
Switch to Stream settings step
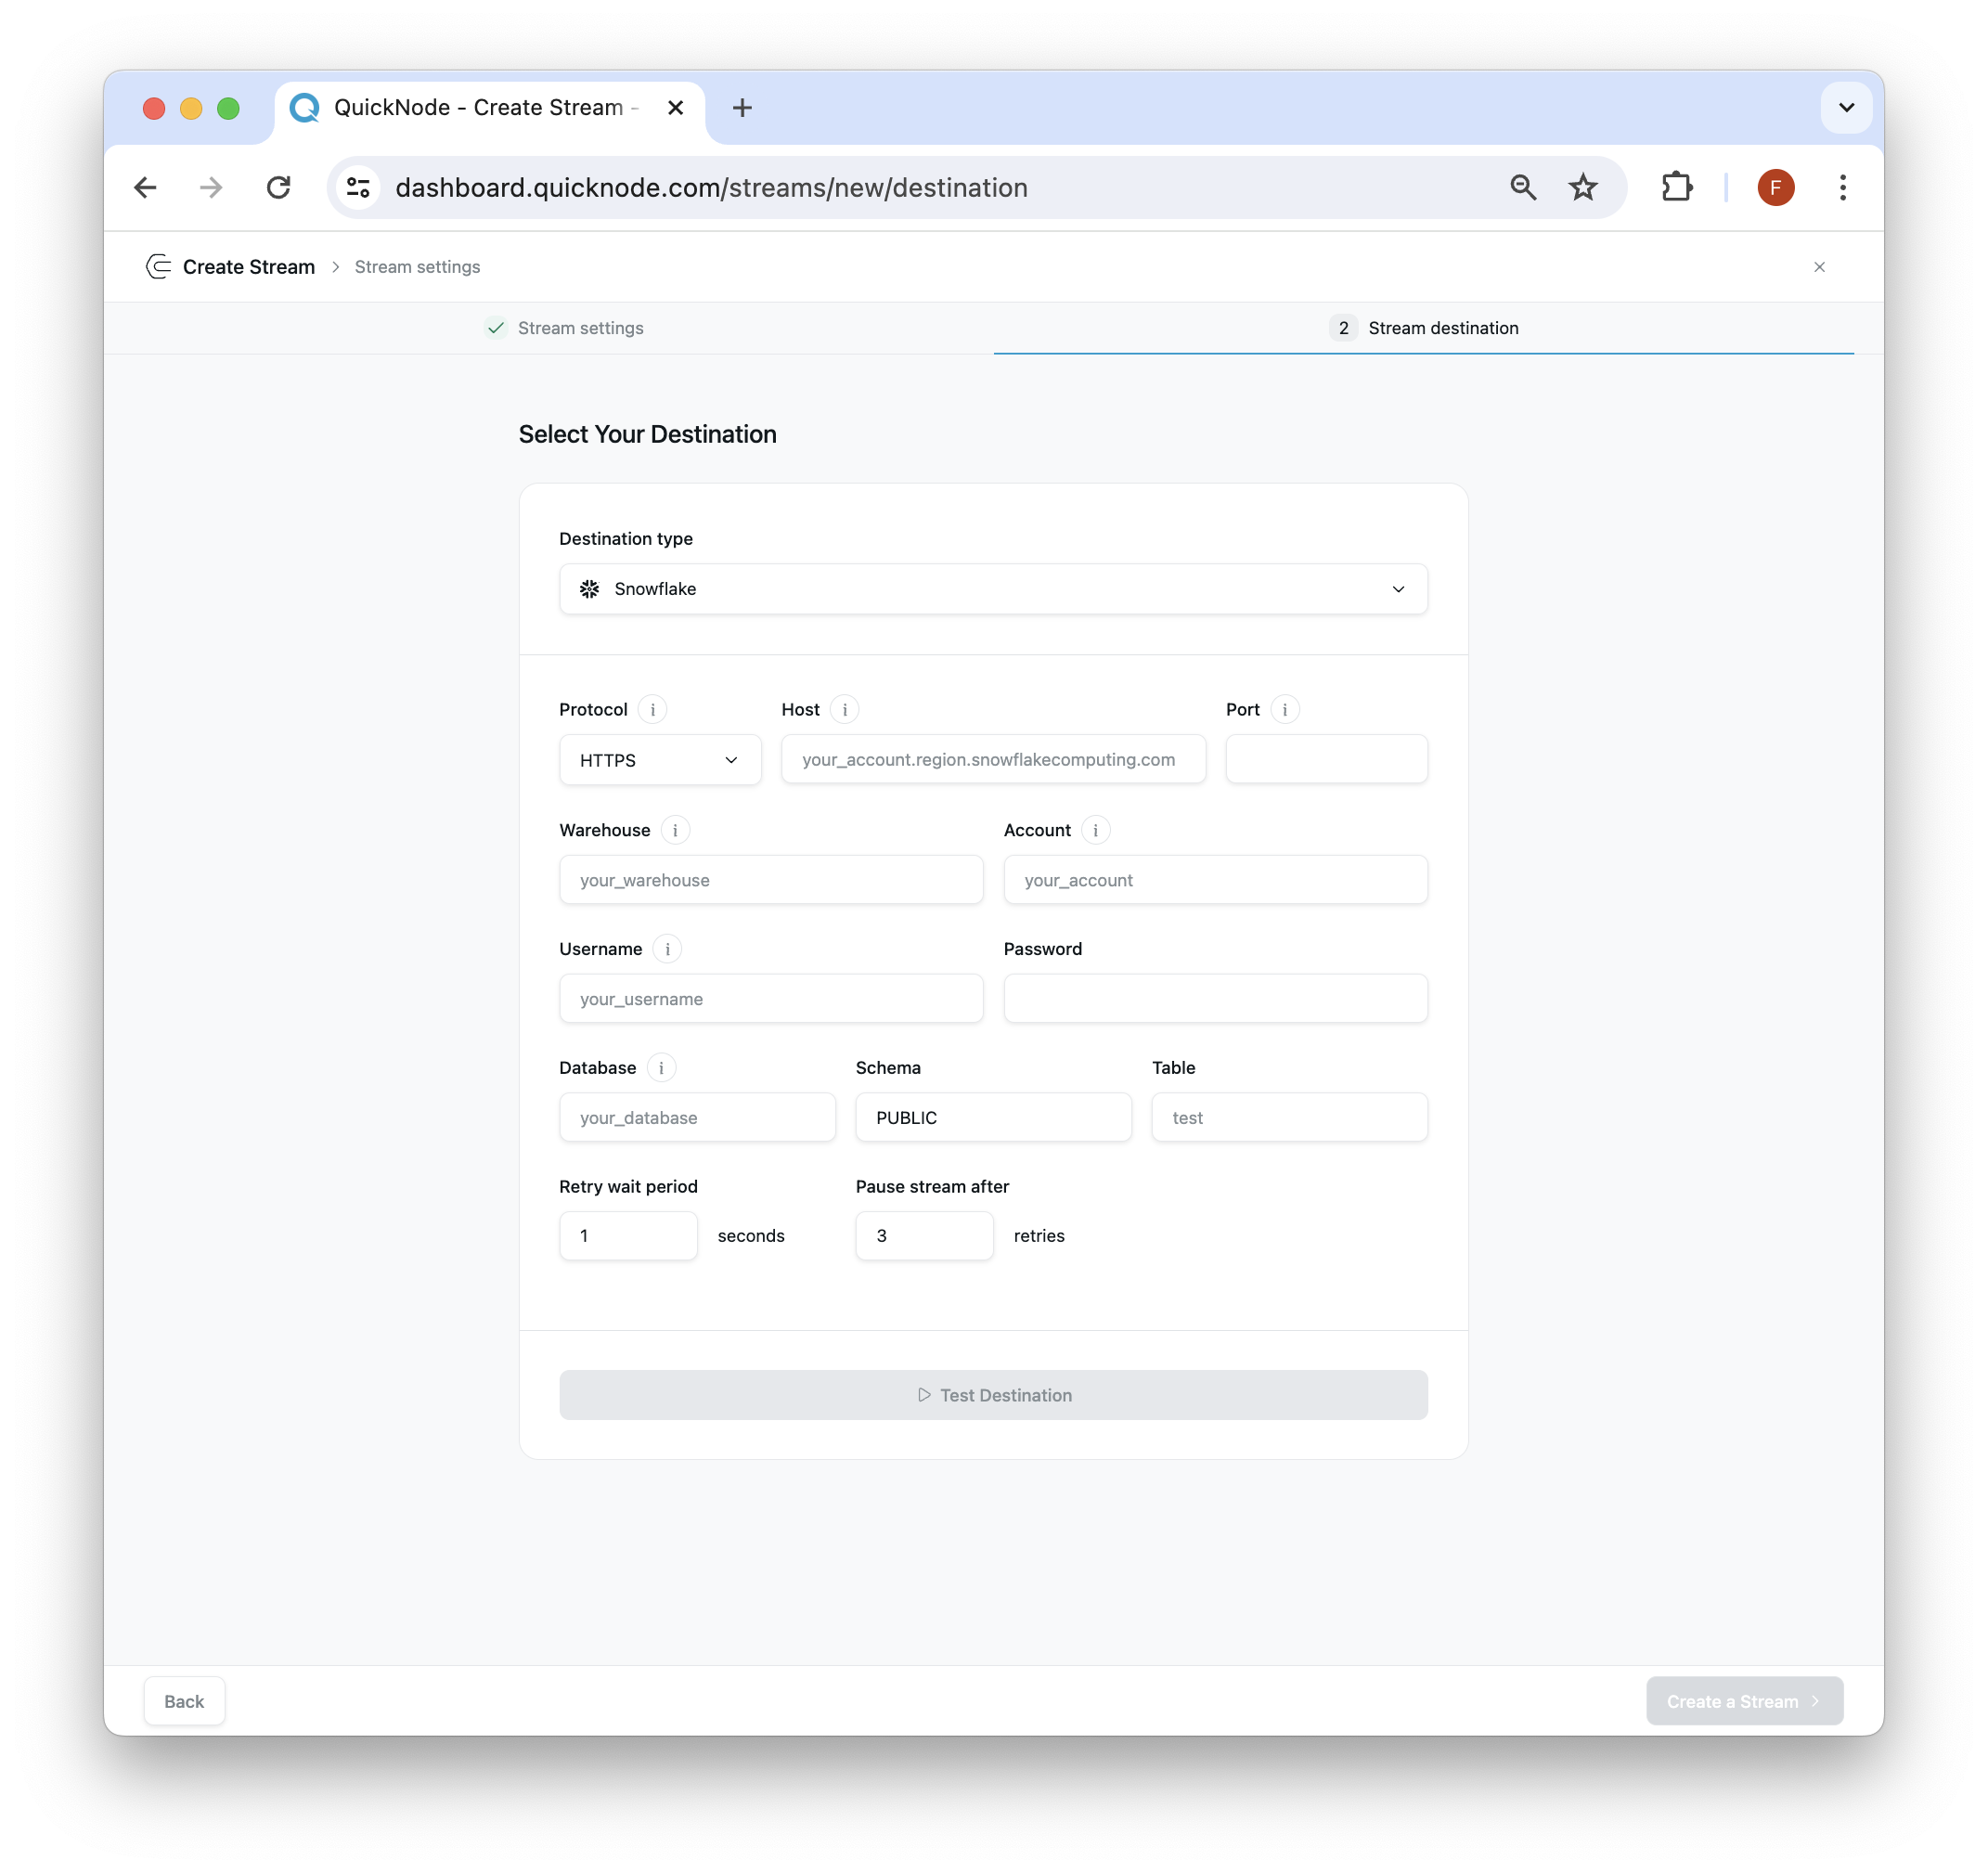(565, 328)
